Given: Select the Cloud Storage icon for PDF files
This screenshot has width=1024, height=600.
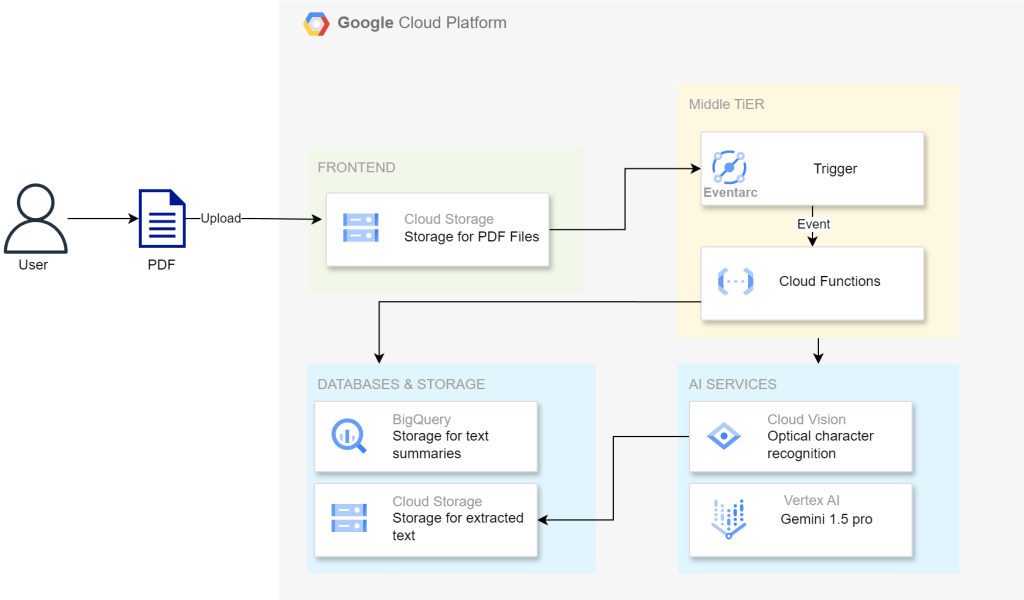Looking at the screenshot, I should (360, 227).
